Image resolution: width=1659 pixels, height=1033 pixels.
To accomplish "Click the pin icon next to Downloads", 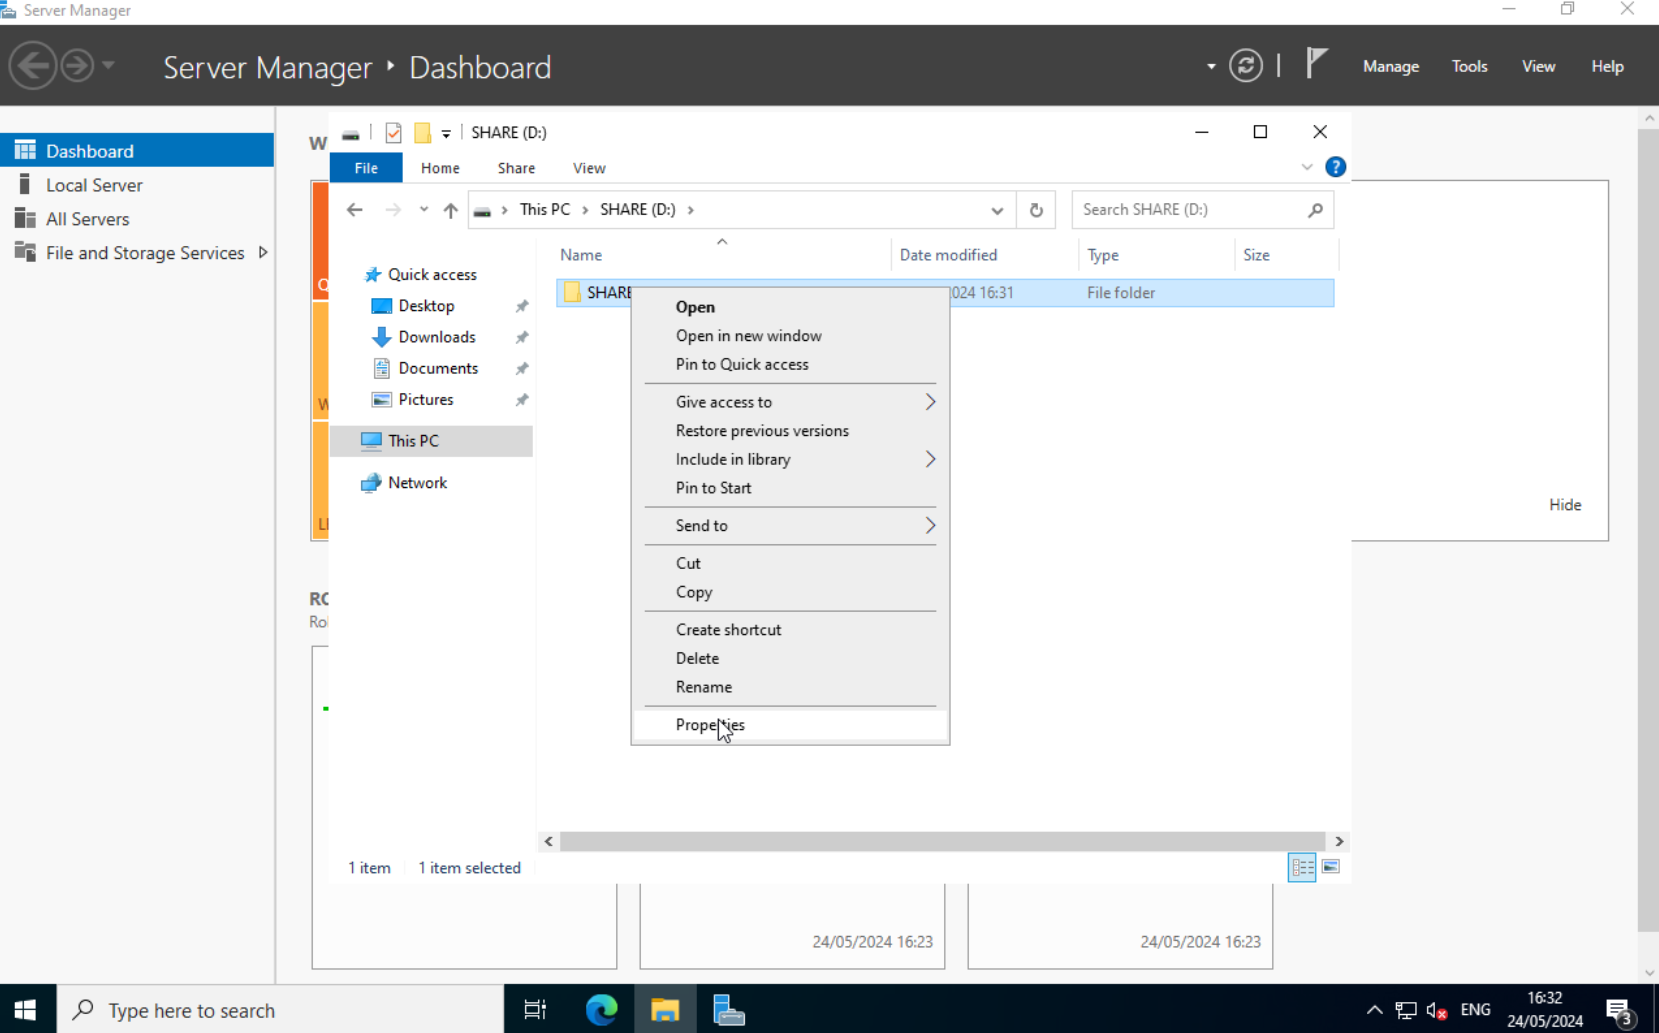I will pyautogui.click(x=522, y=337).
